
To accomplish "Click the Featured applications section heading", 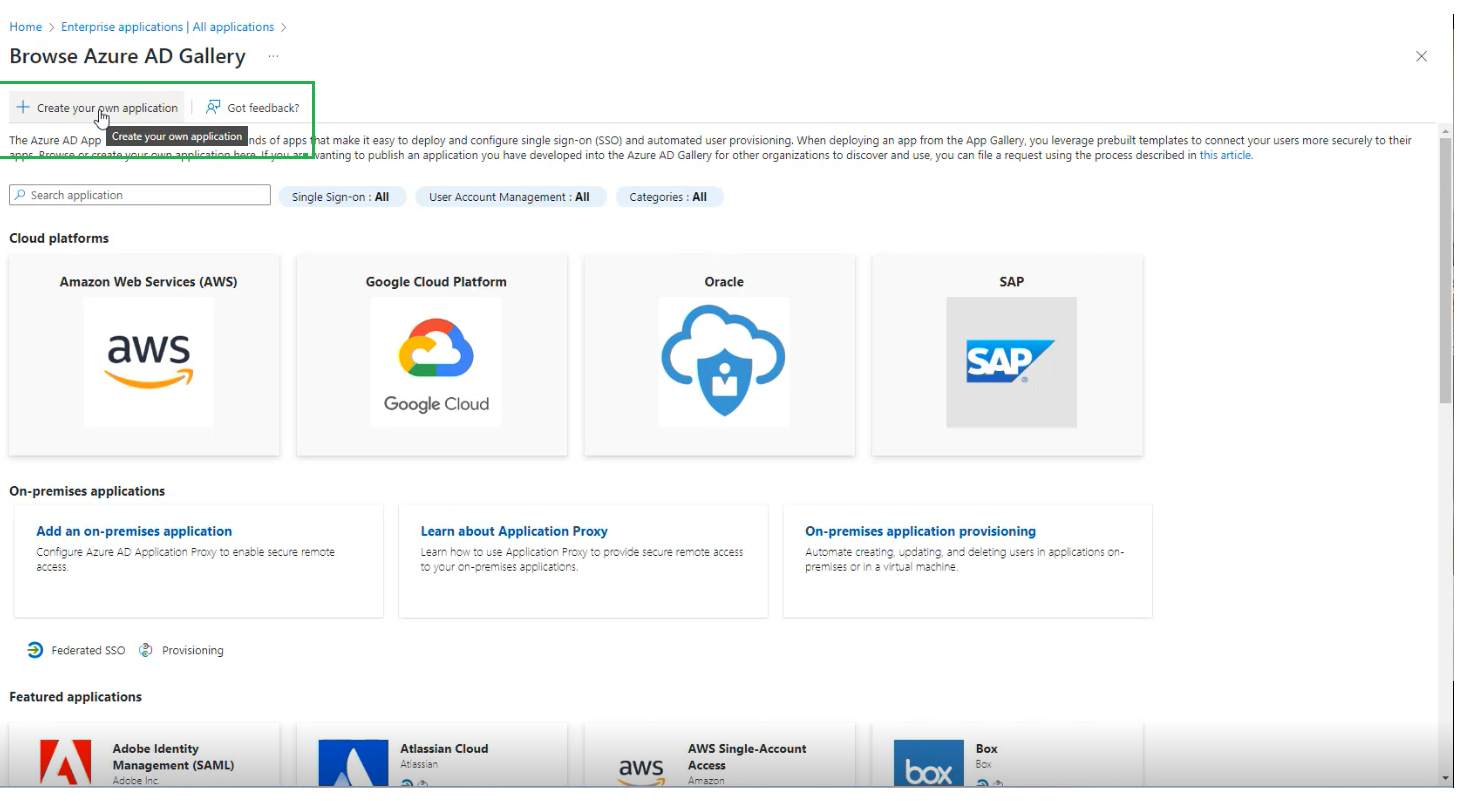I will pyautogui.click(x=76, y=697).
